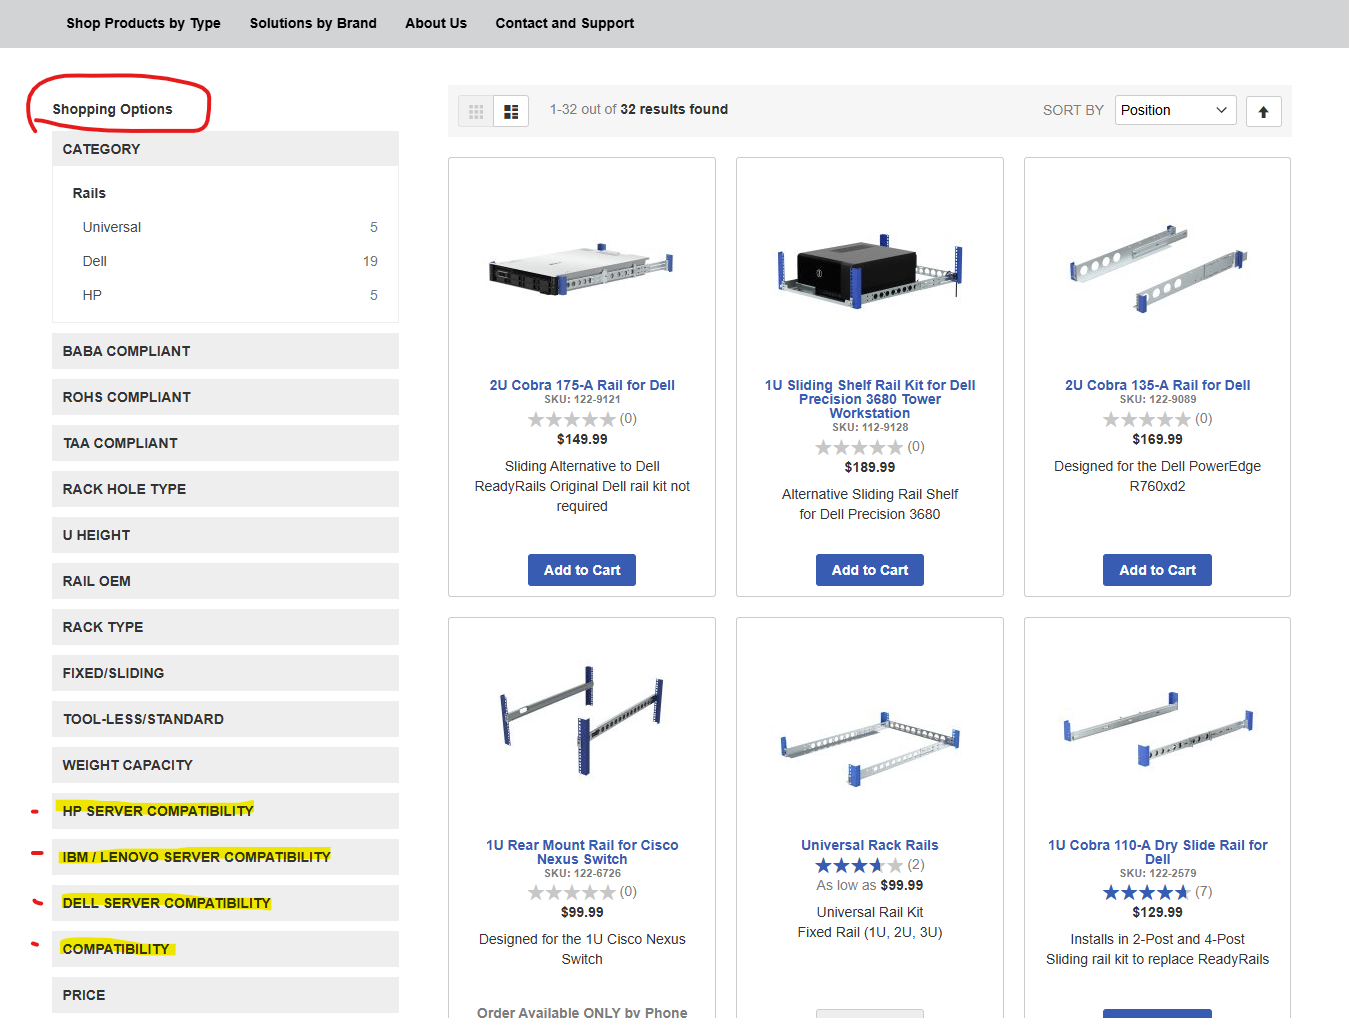This screenshot has height=1018, width=1349.
Task: Click star rating of 1U Rear Mount Rail
Action: 572,892
